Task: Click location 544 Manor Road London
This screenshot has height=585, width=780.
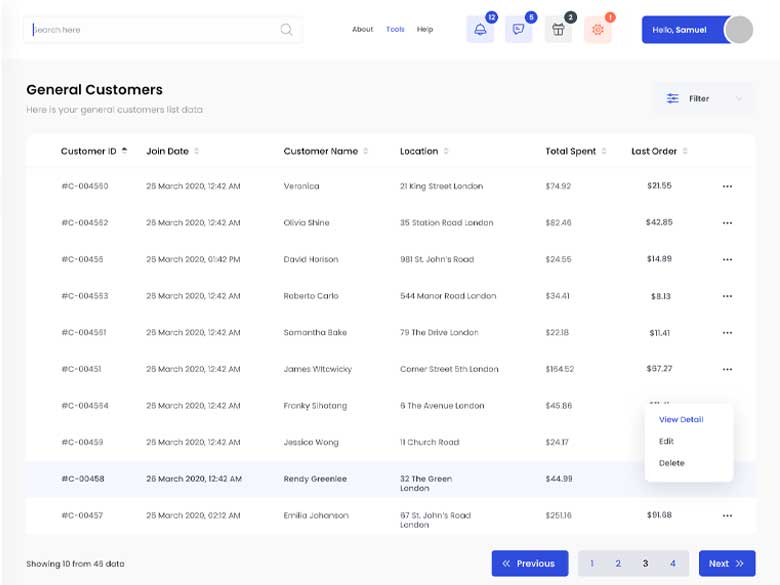Action: [x=448, y=296]
